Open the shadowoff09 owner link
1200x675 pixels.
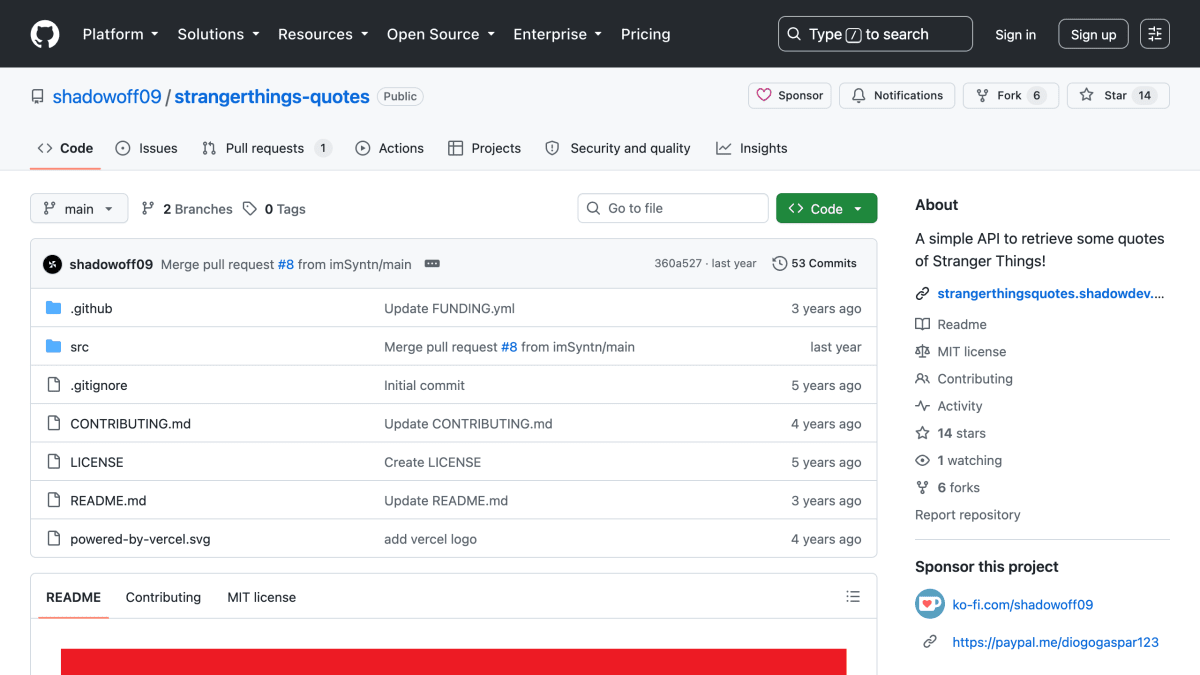(x=107, y=97)
